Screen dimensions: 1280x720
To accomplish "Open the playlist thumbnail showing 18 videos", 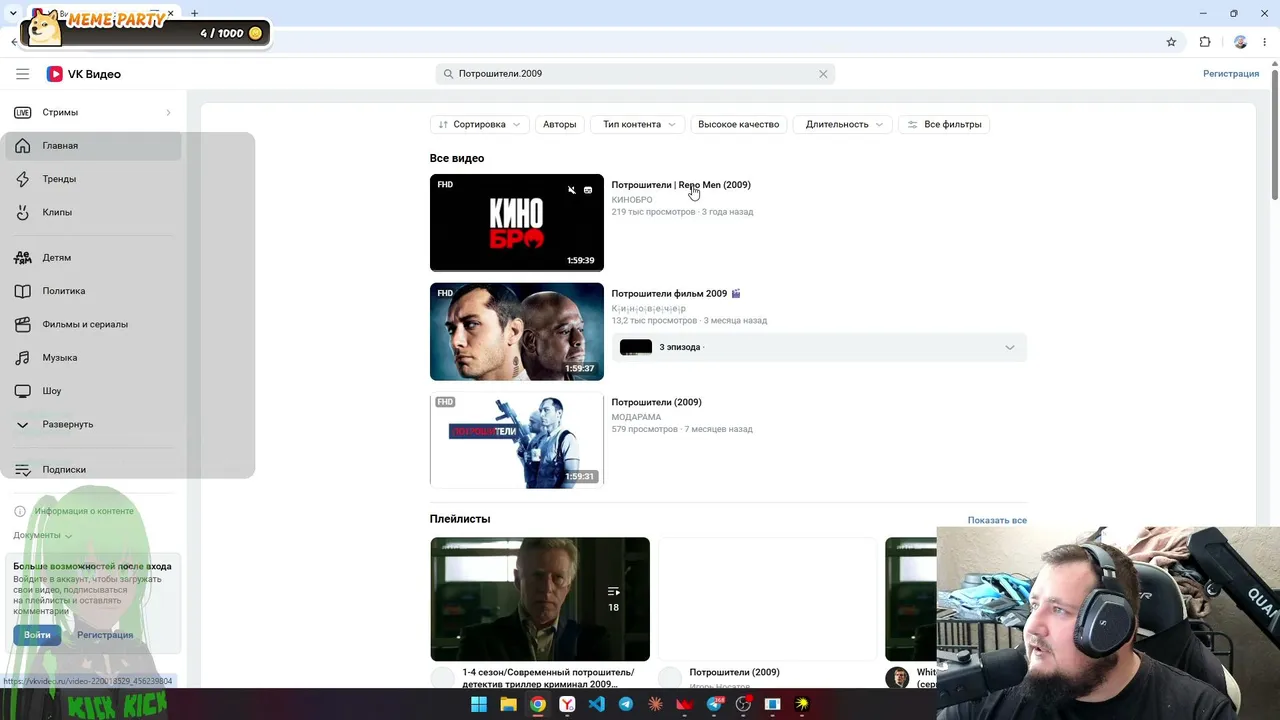I will pos(540,599).
